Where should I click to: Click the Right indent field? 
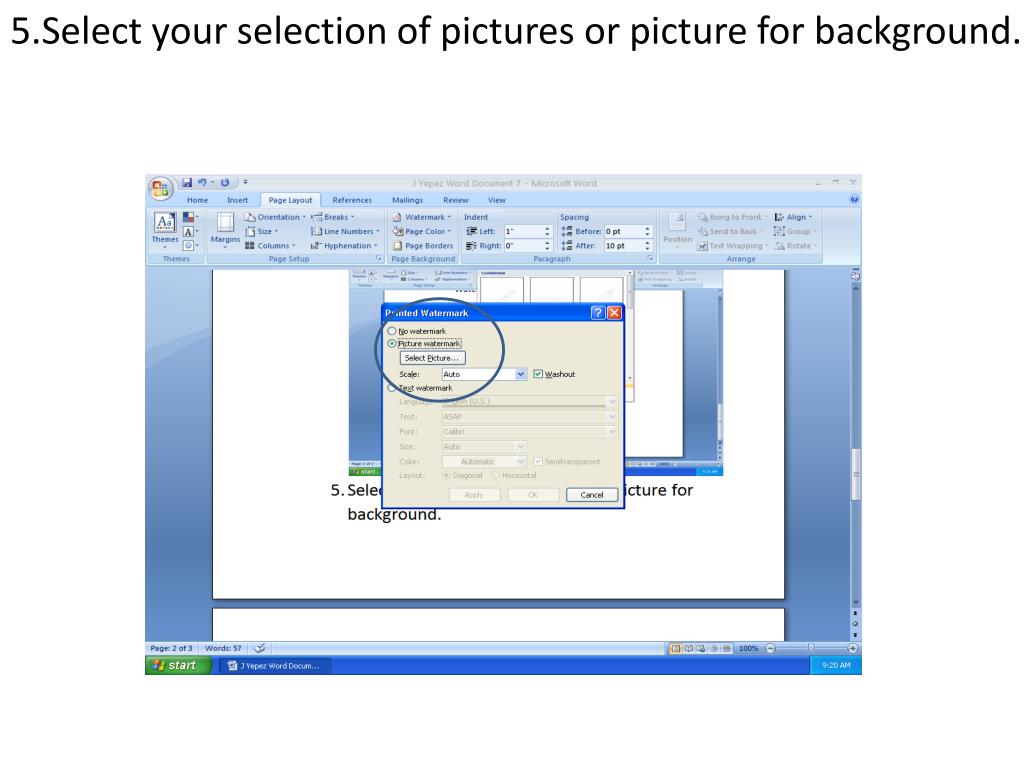click(523, 246)
